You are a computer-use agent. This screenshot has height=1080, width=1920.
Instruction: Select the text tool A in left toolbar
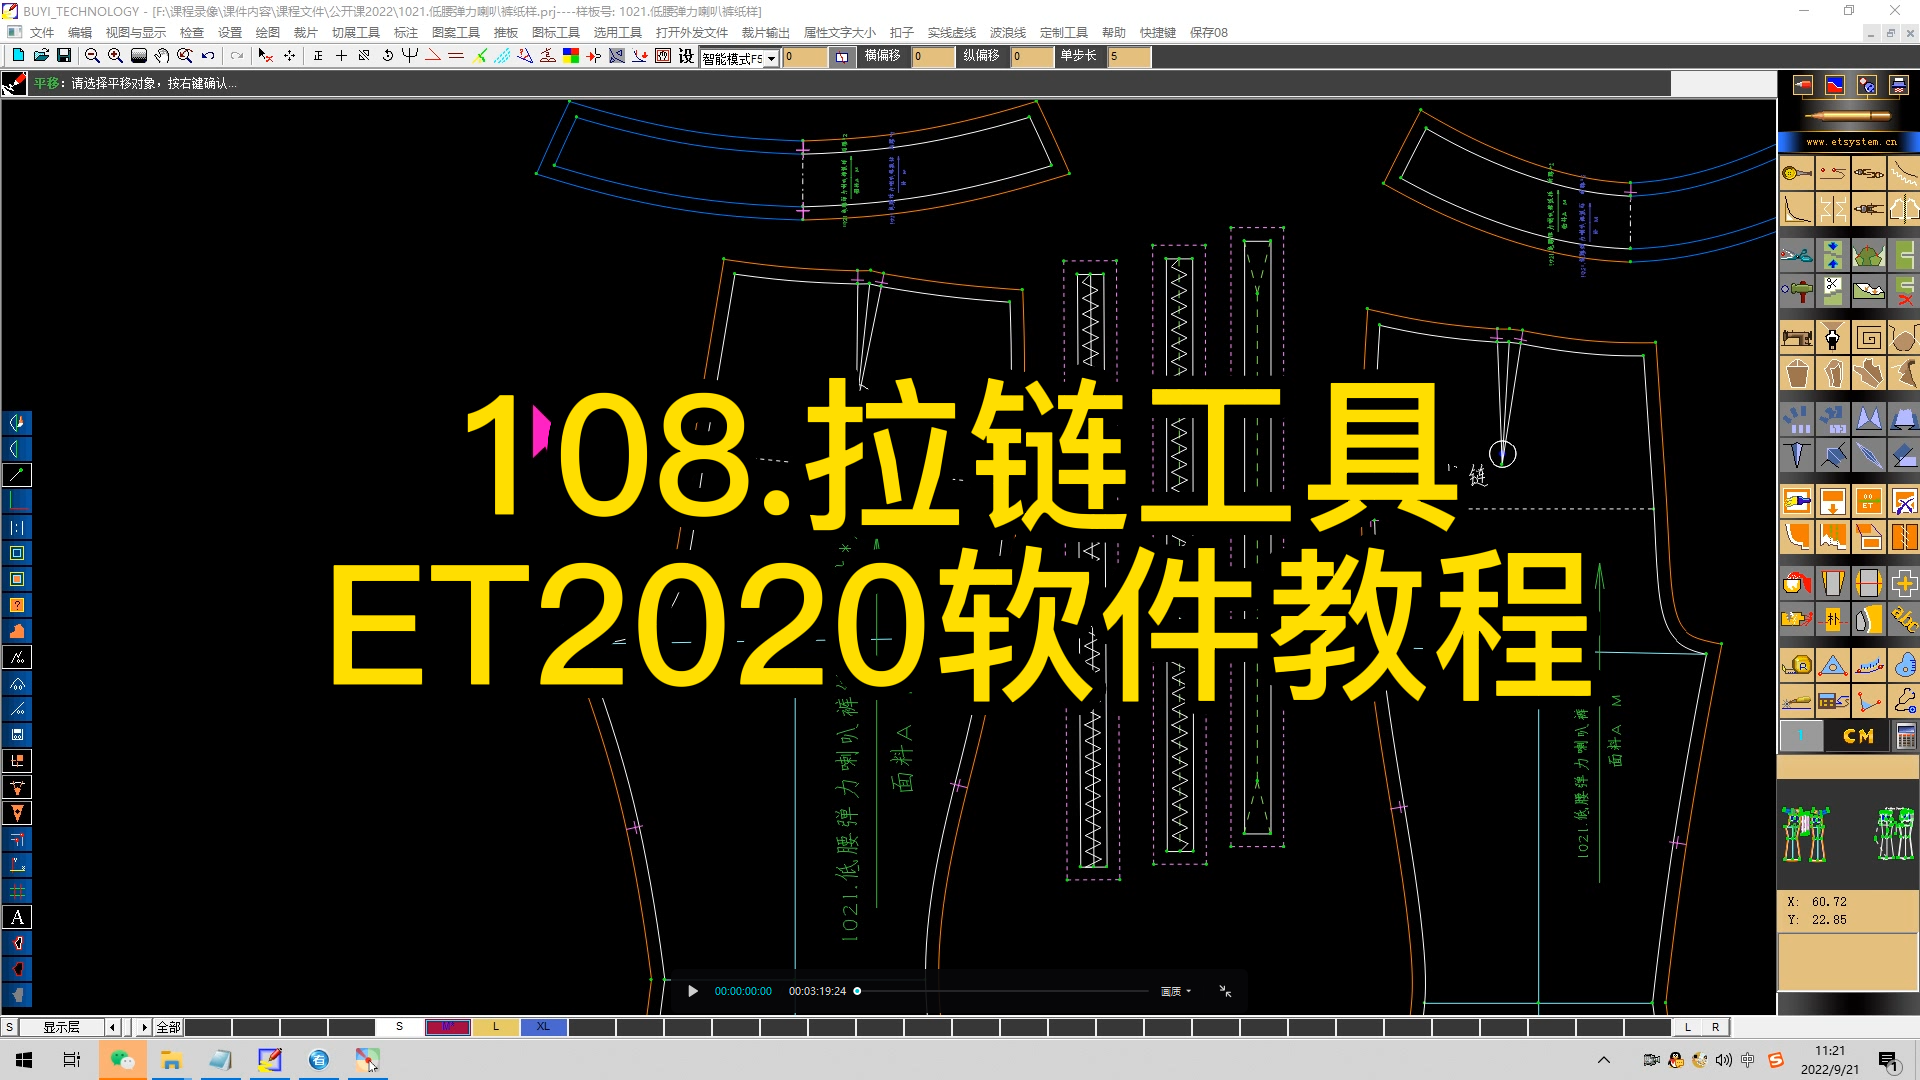pos(16,917)
